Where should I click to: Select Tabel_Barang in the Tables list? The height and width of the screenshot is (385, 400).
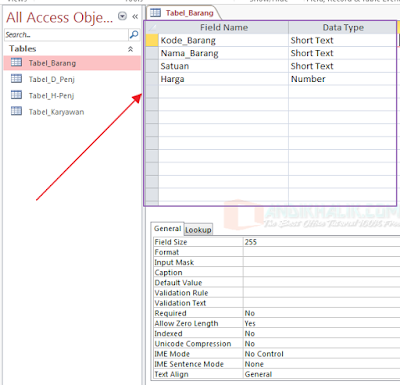point(72,63)
